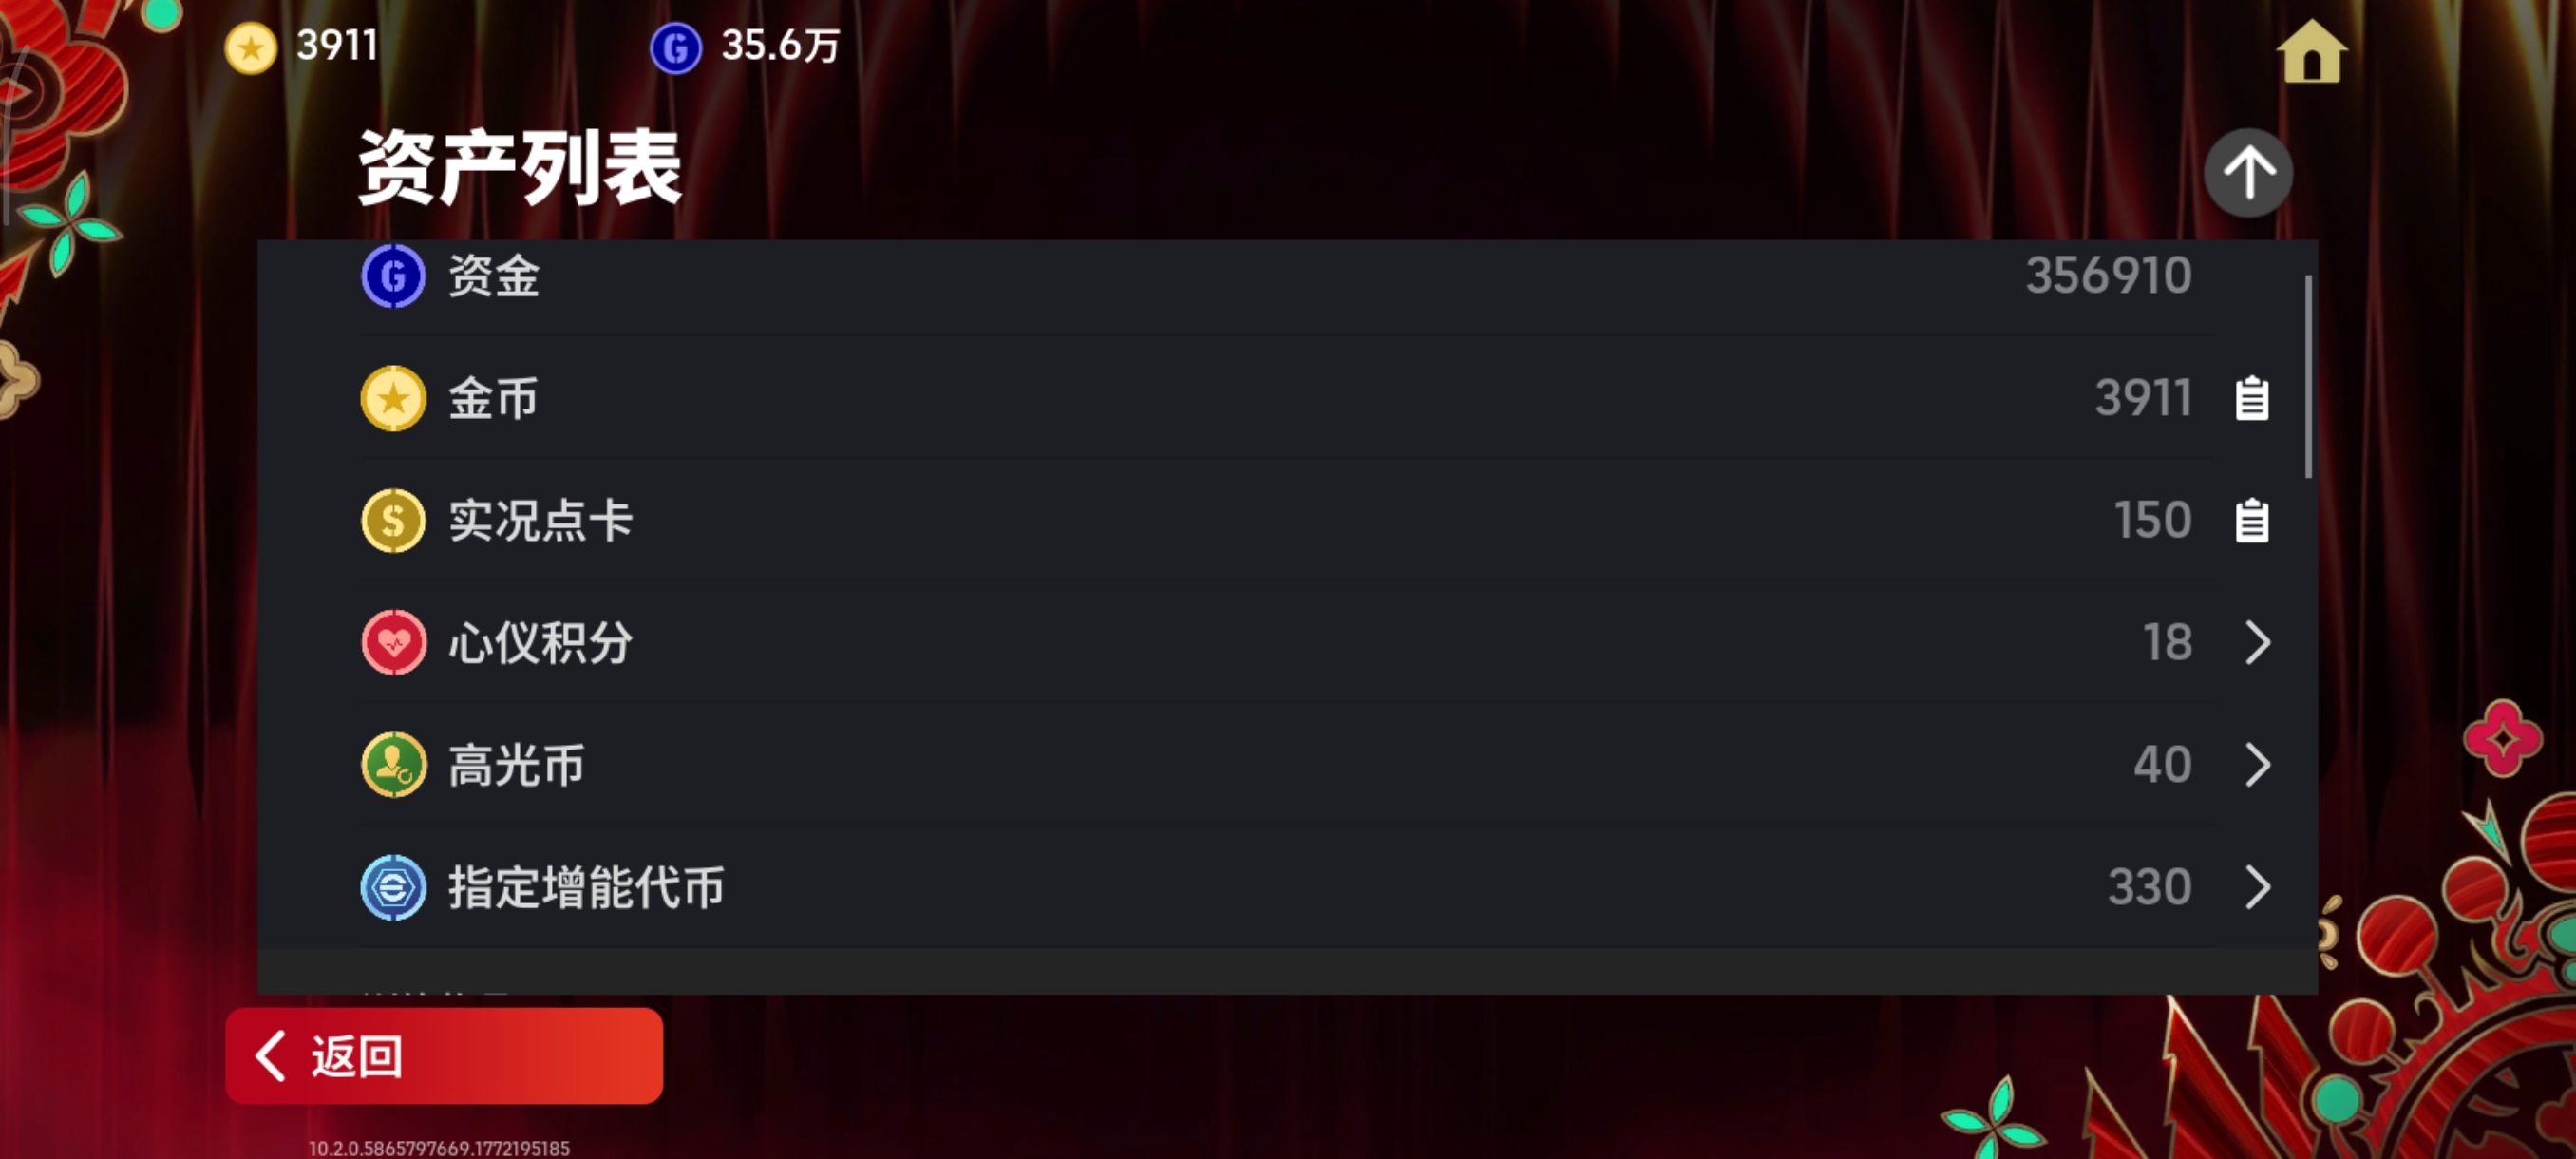This screenshot has height=1159, width=2576.
Task: Click the red 返回 back button
Action: [443, 1056]
